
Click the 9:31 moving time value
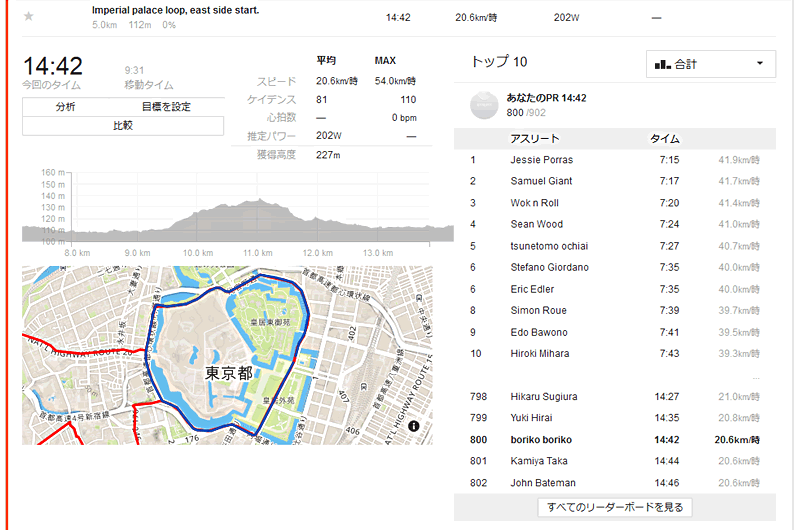point(134,70)
